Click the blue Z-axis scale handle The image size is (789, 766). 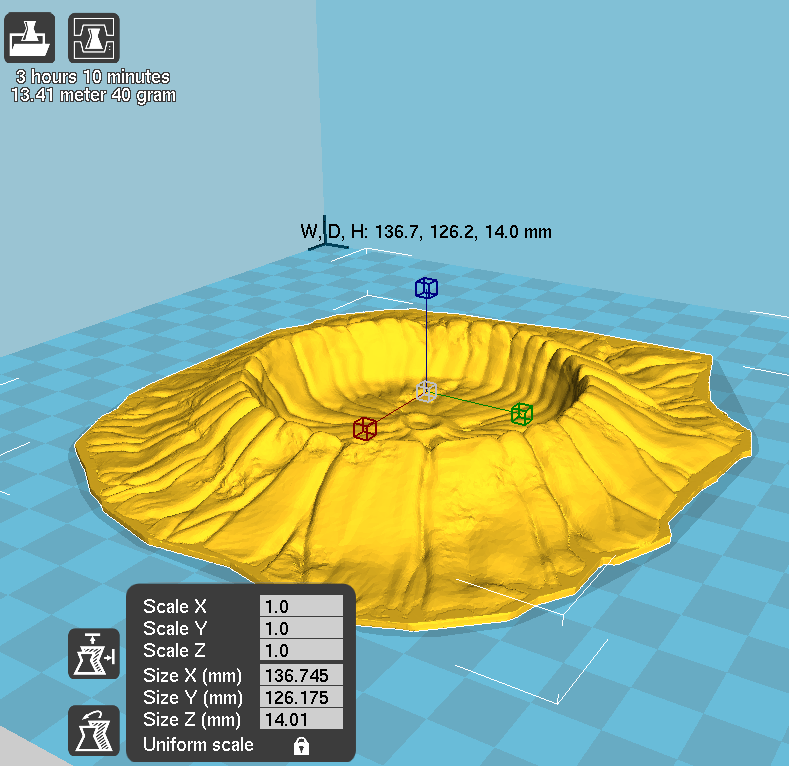426,288
